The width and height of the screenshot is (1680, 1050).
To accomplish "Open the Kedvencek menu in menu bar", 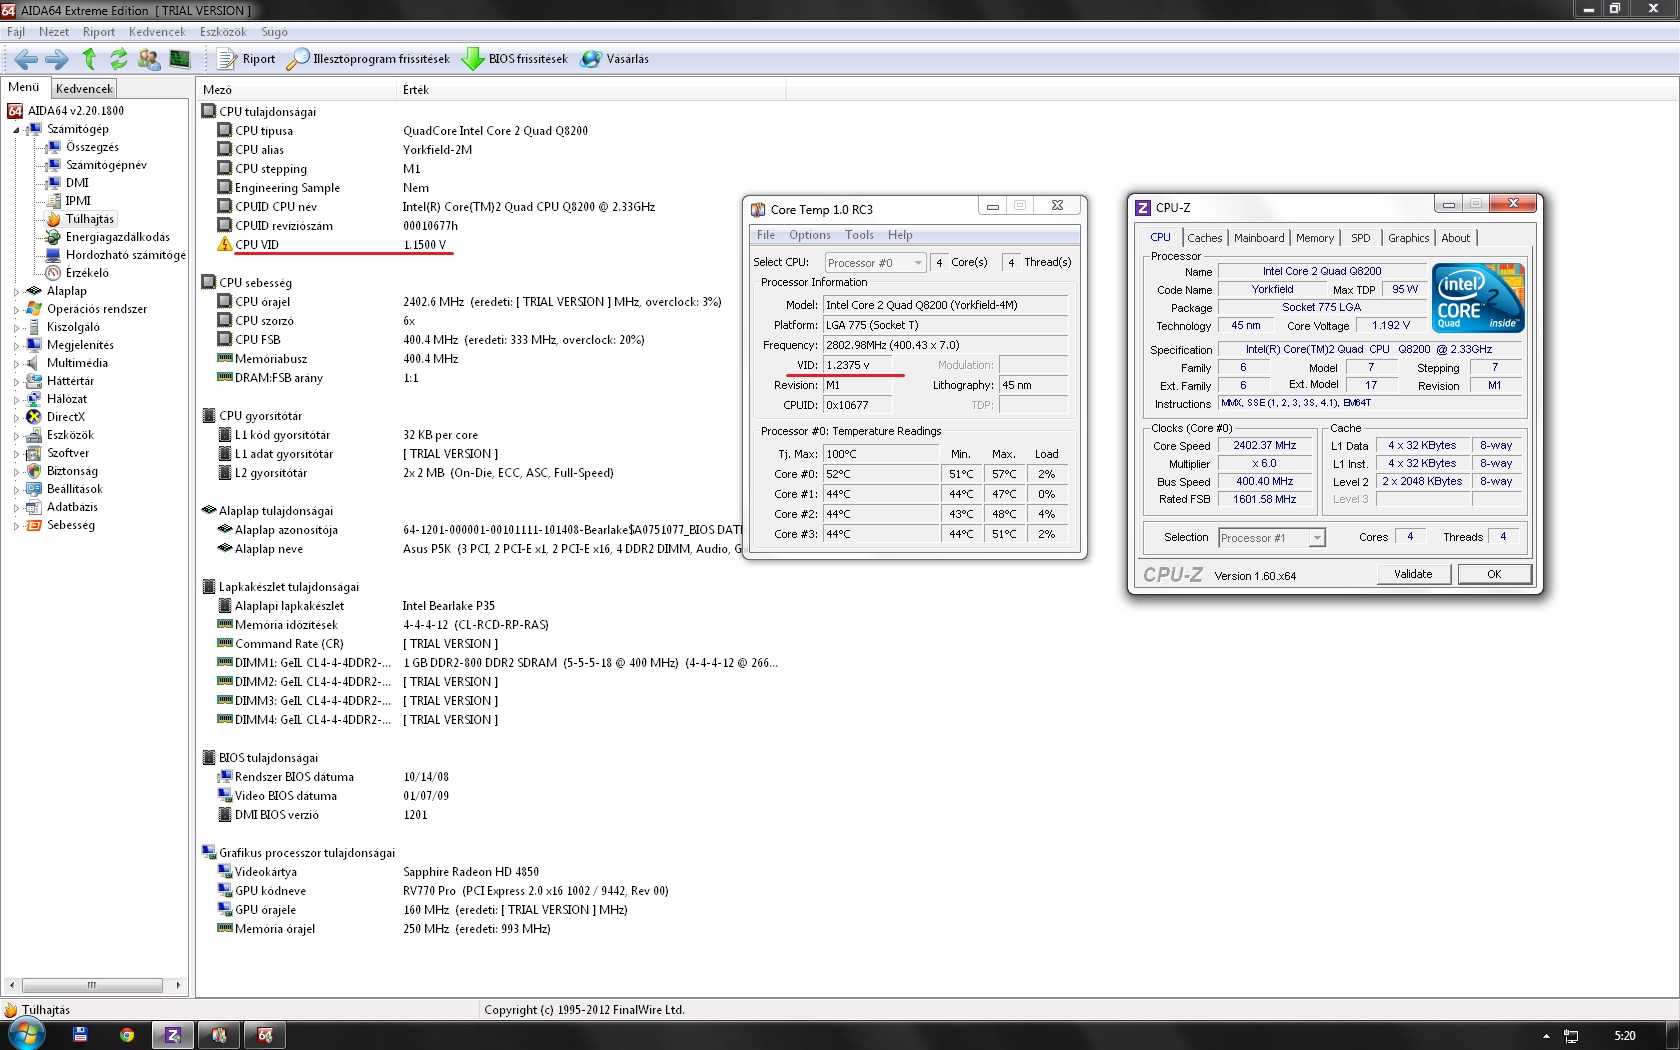I will pos(157,32).
